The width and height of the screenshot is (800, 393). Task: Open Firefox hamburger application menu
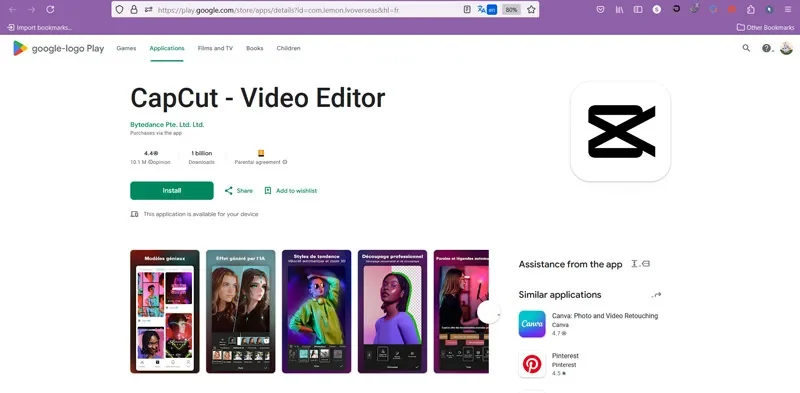[x=788, y=9]
